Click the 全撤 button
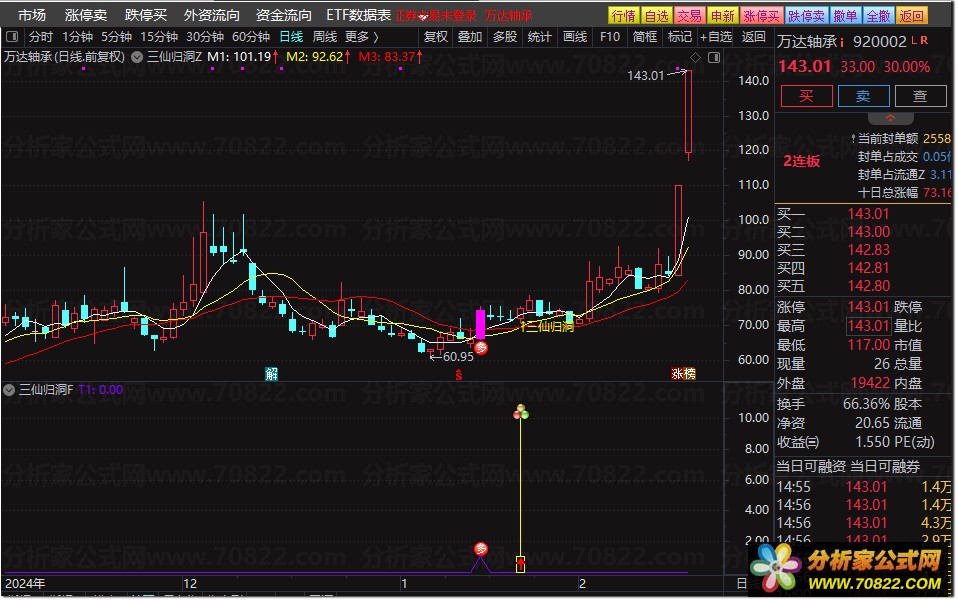Image resolution: width=958 pixels, height=600 pixels. click(x=879, y=16)
